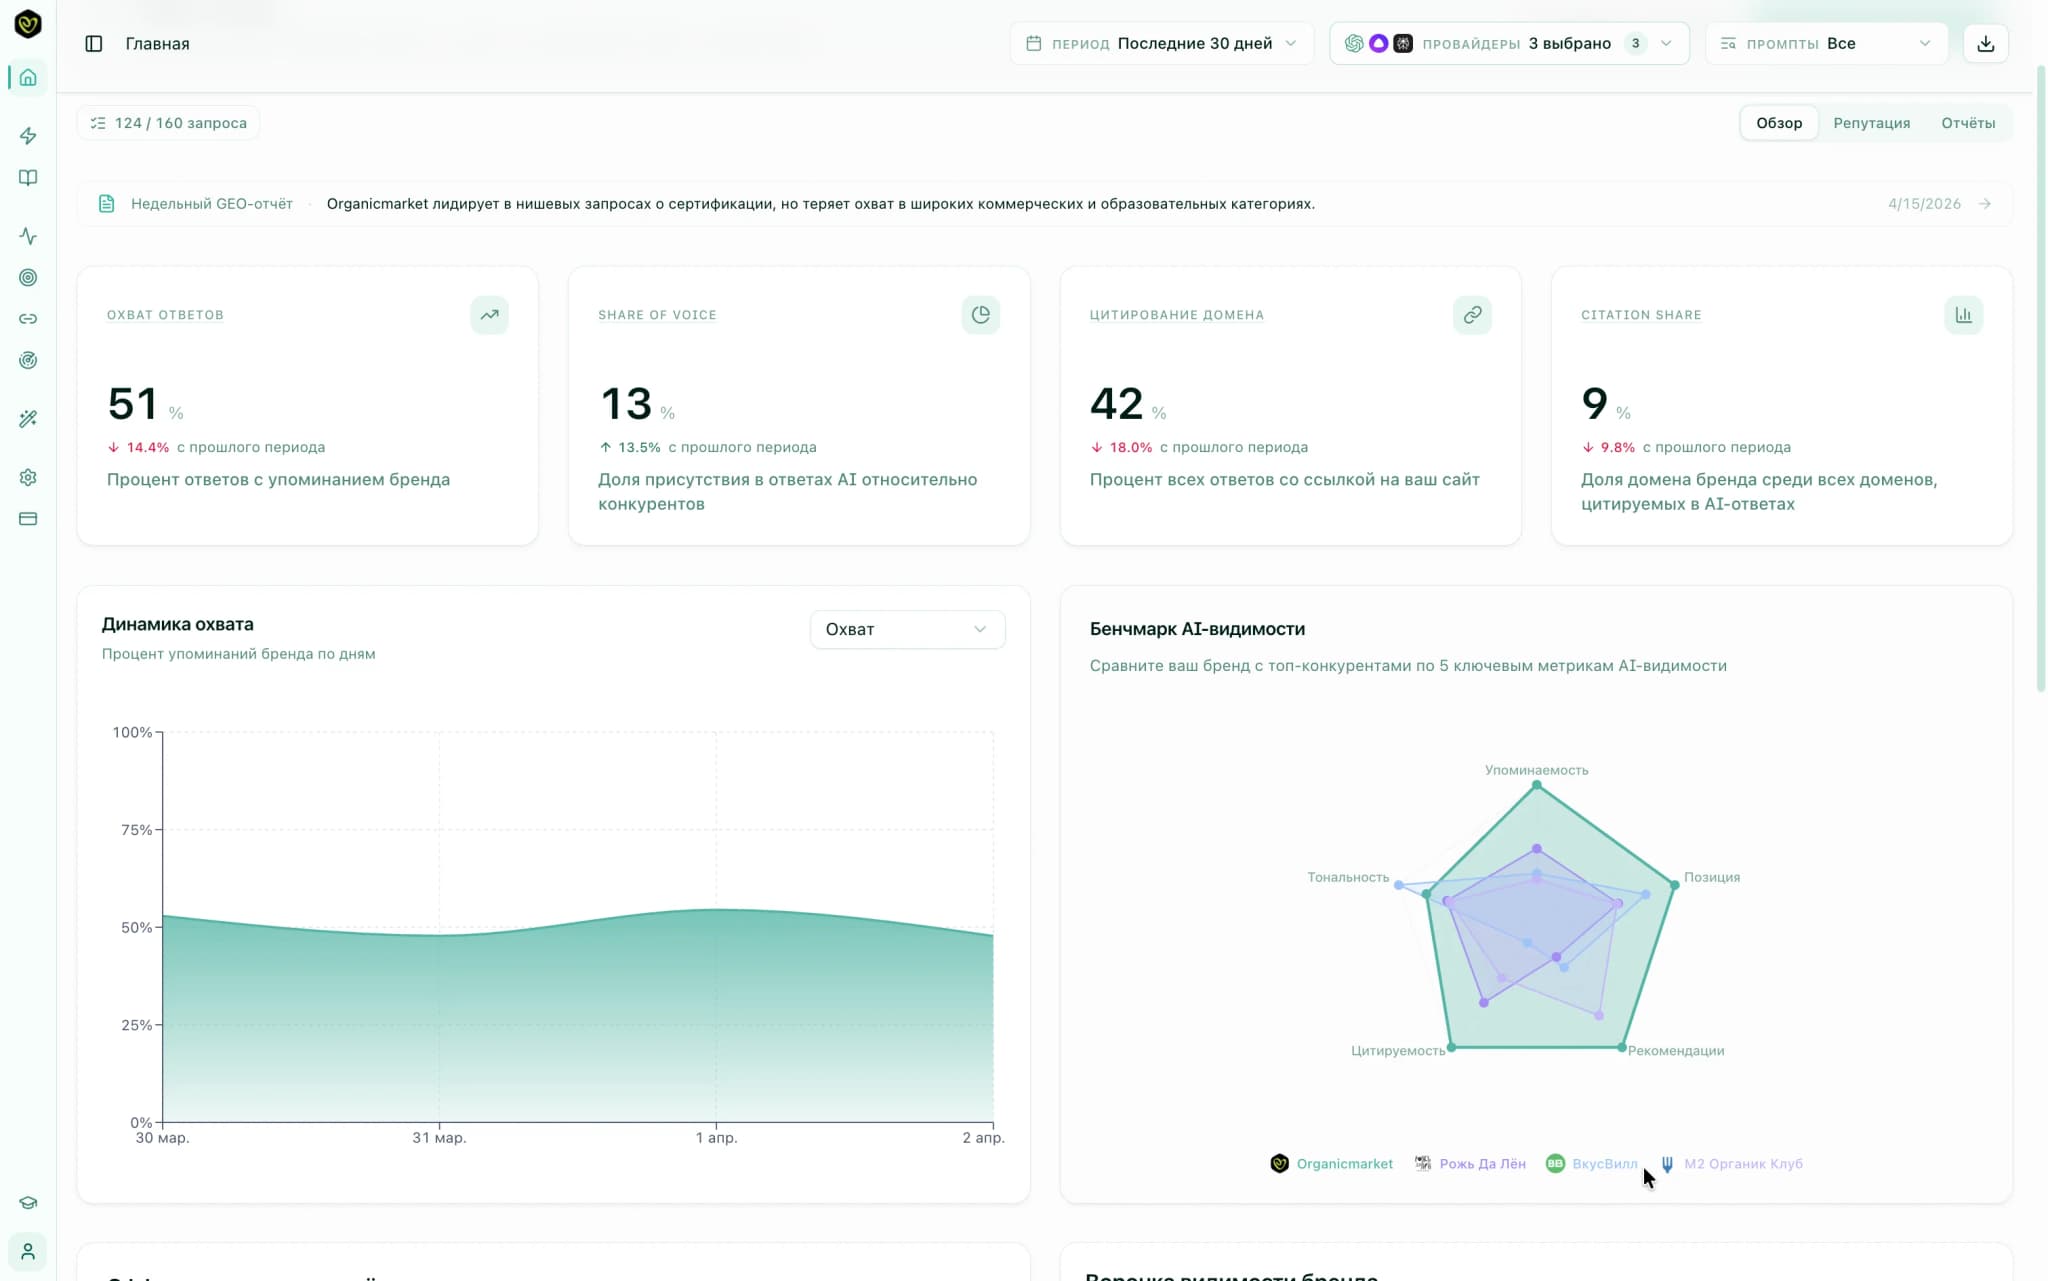Open the Охват metric dropdown
This screenshot has width=2048, height=1281.
[x=907, y=629]
